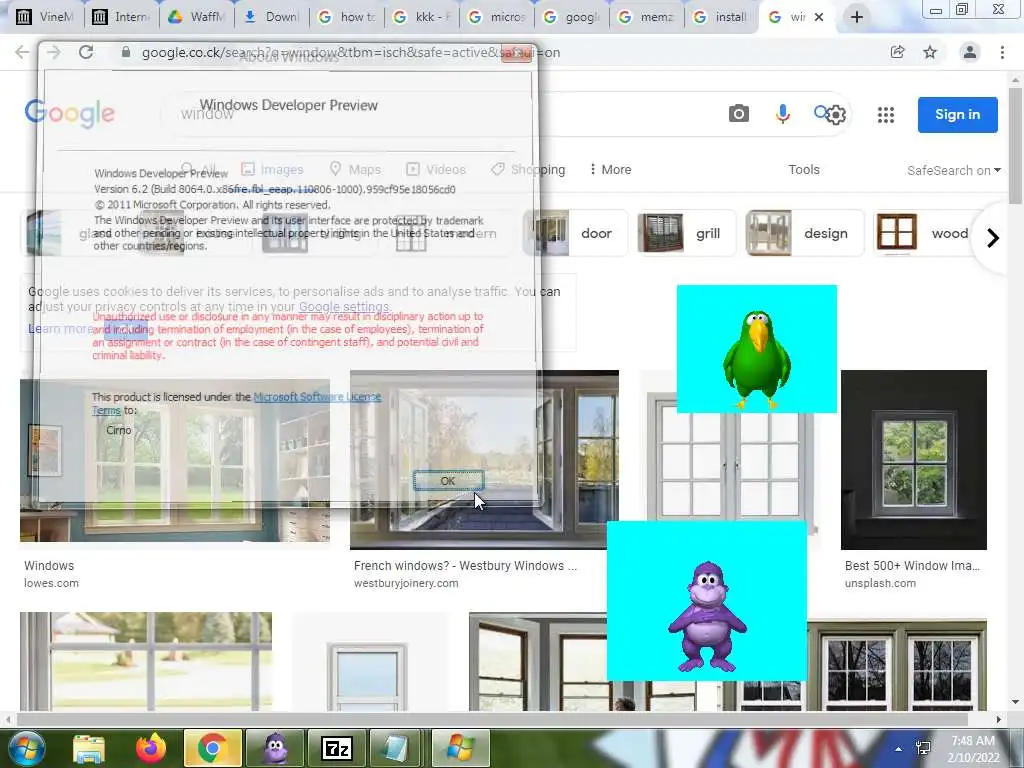
Task: Open the Google apps grid
Action: click(x=886, y=115)
